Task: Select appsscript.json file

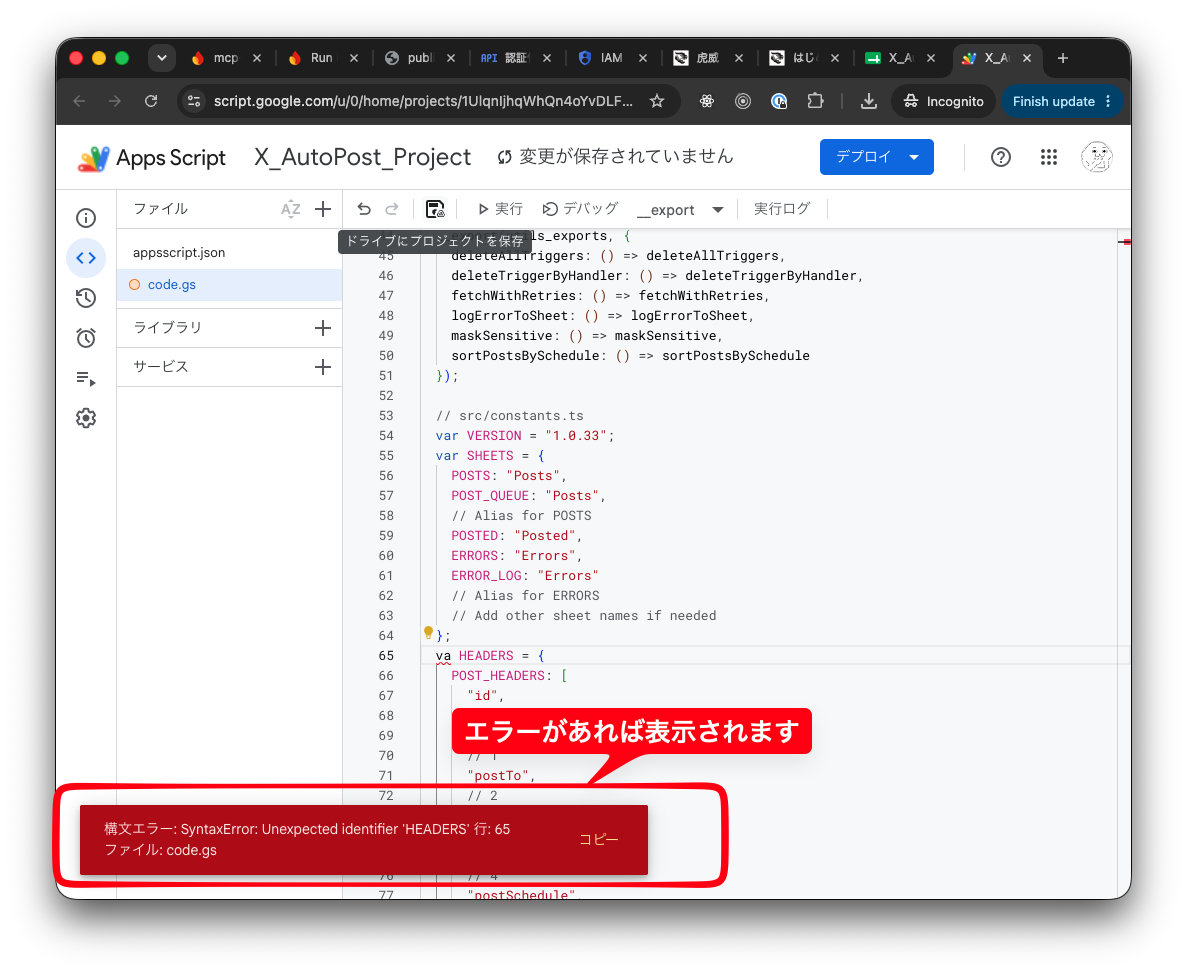Action: [x=229, y=253]
